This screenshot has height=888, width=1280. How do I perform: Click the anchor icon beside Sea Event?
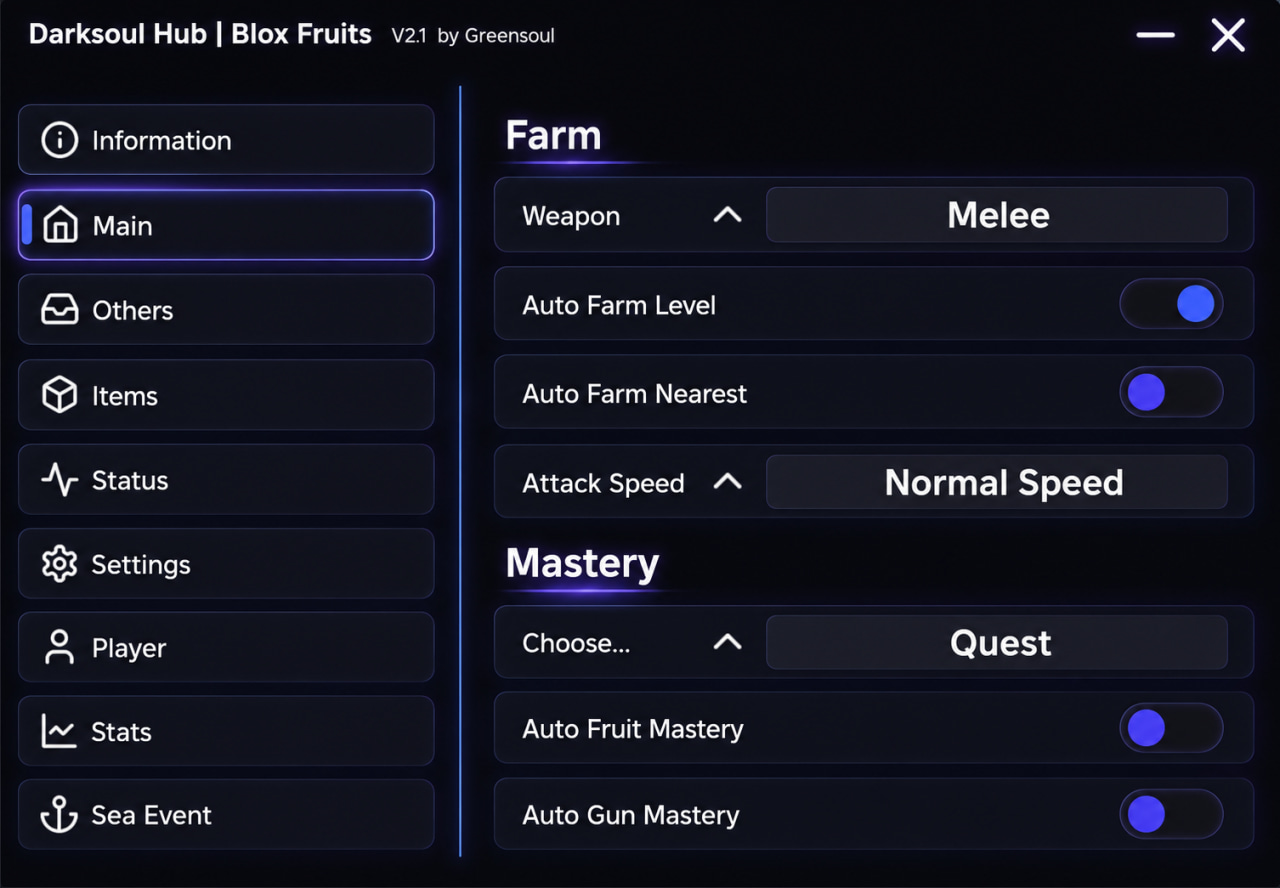point(59,815)
